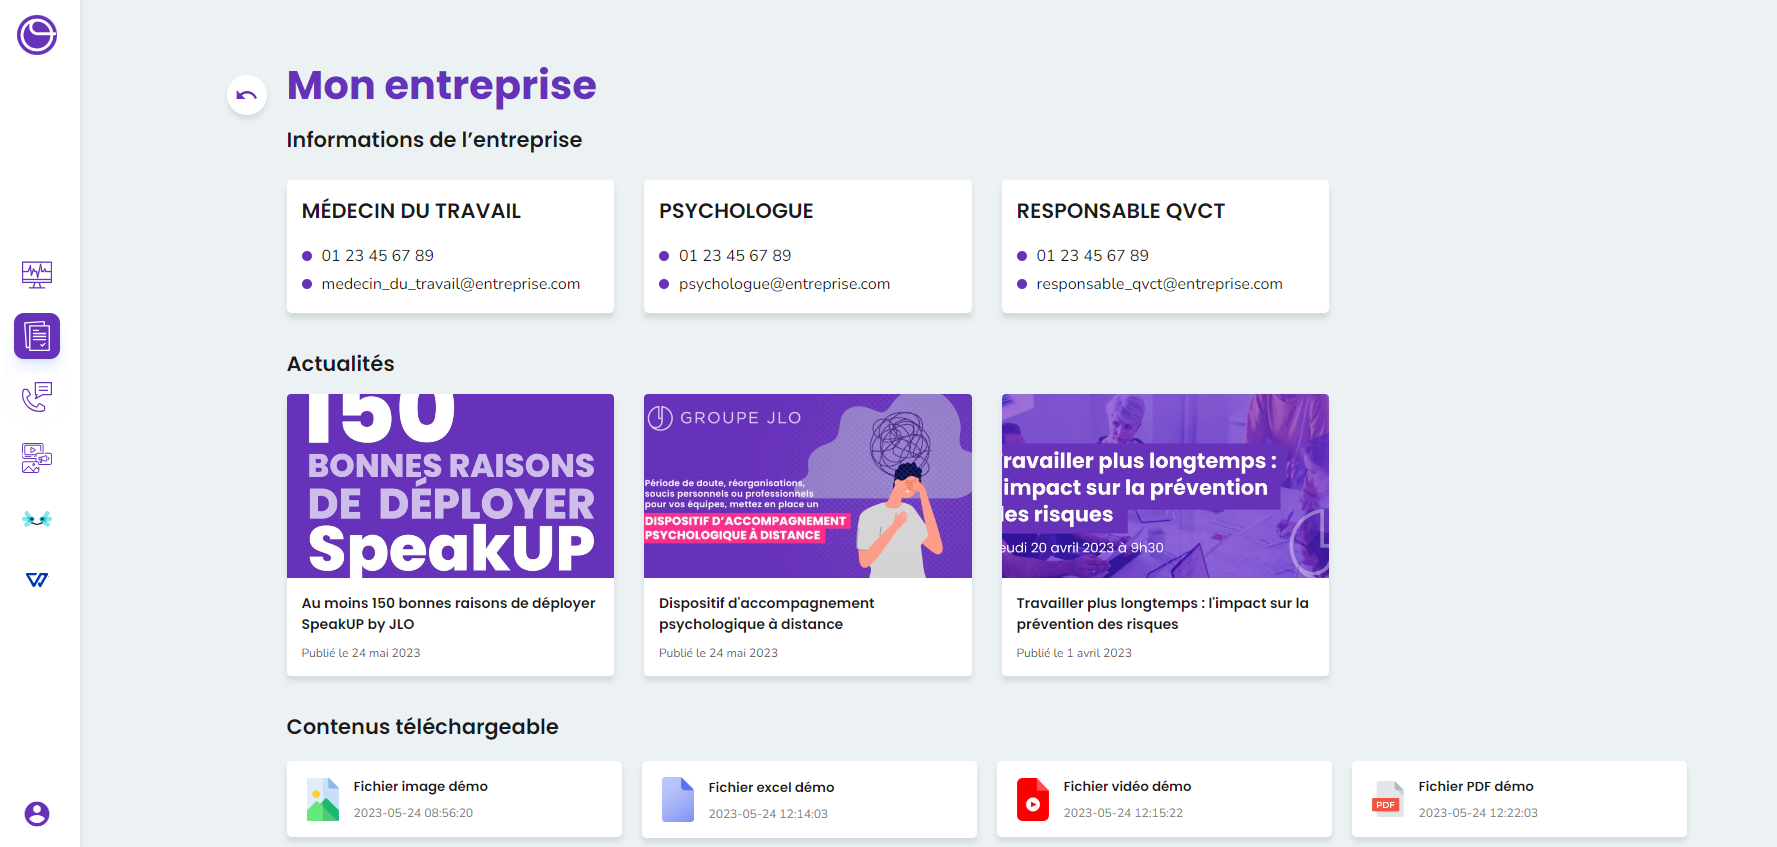Click the smiling face mascot icon
The image size is (1777, 847).
[37, 519]
